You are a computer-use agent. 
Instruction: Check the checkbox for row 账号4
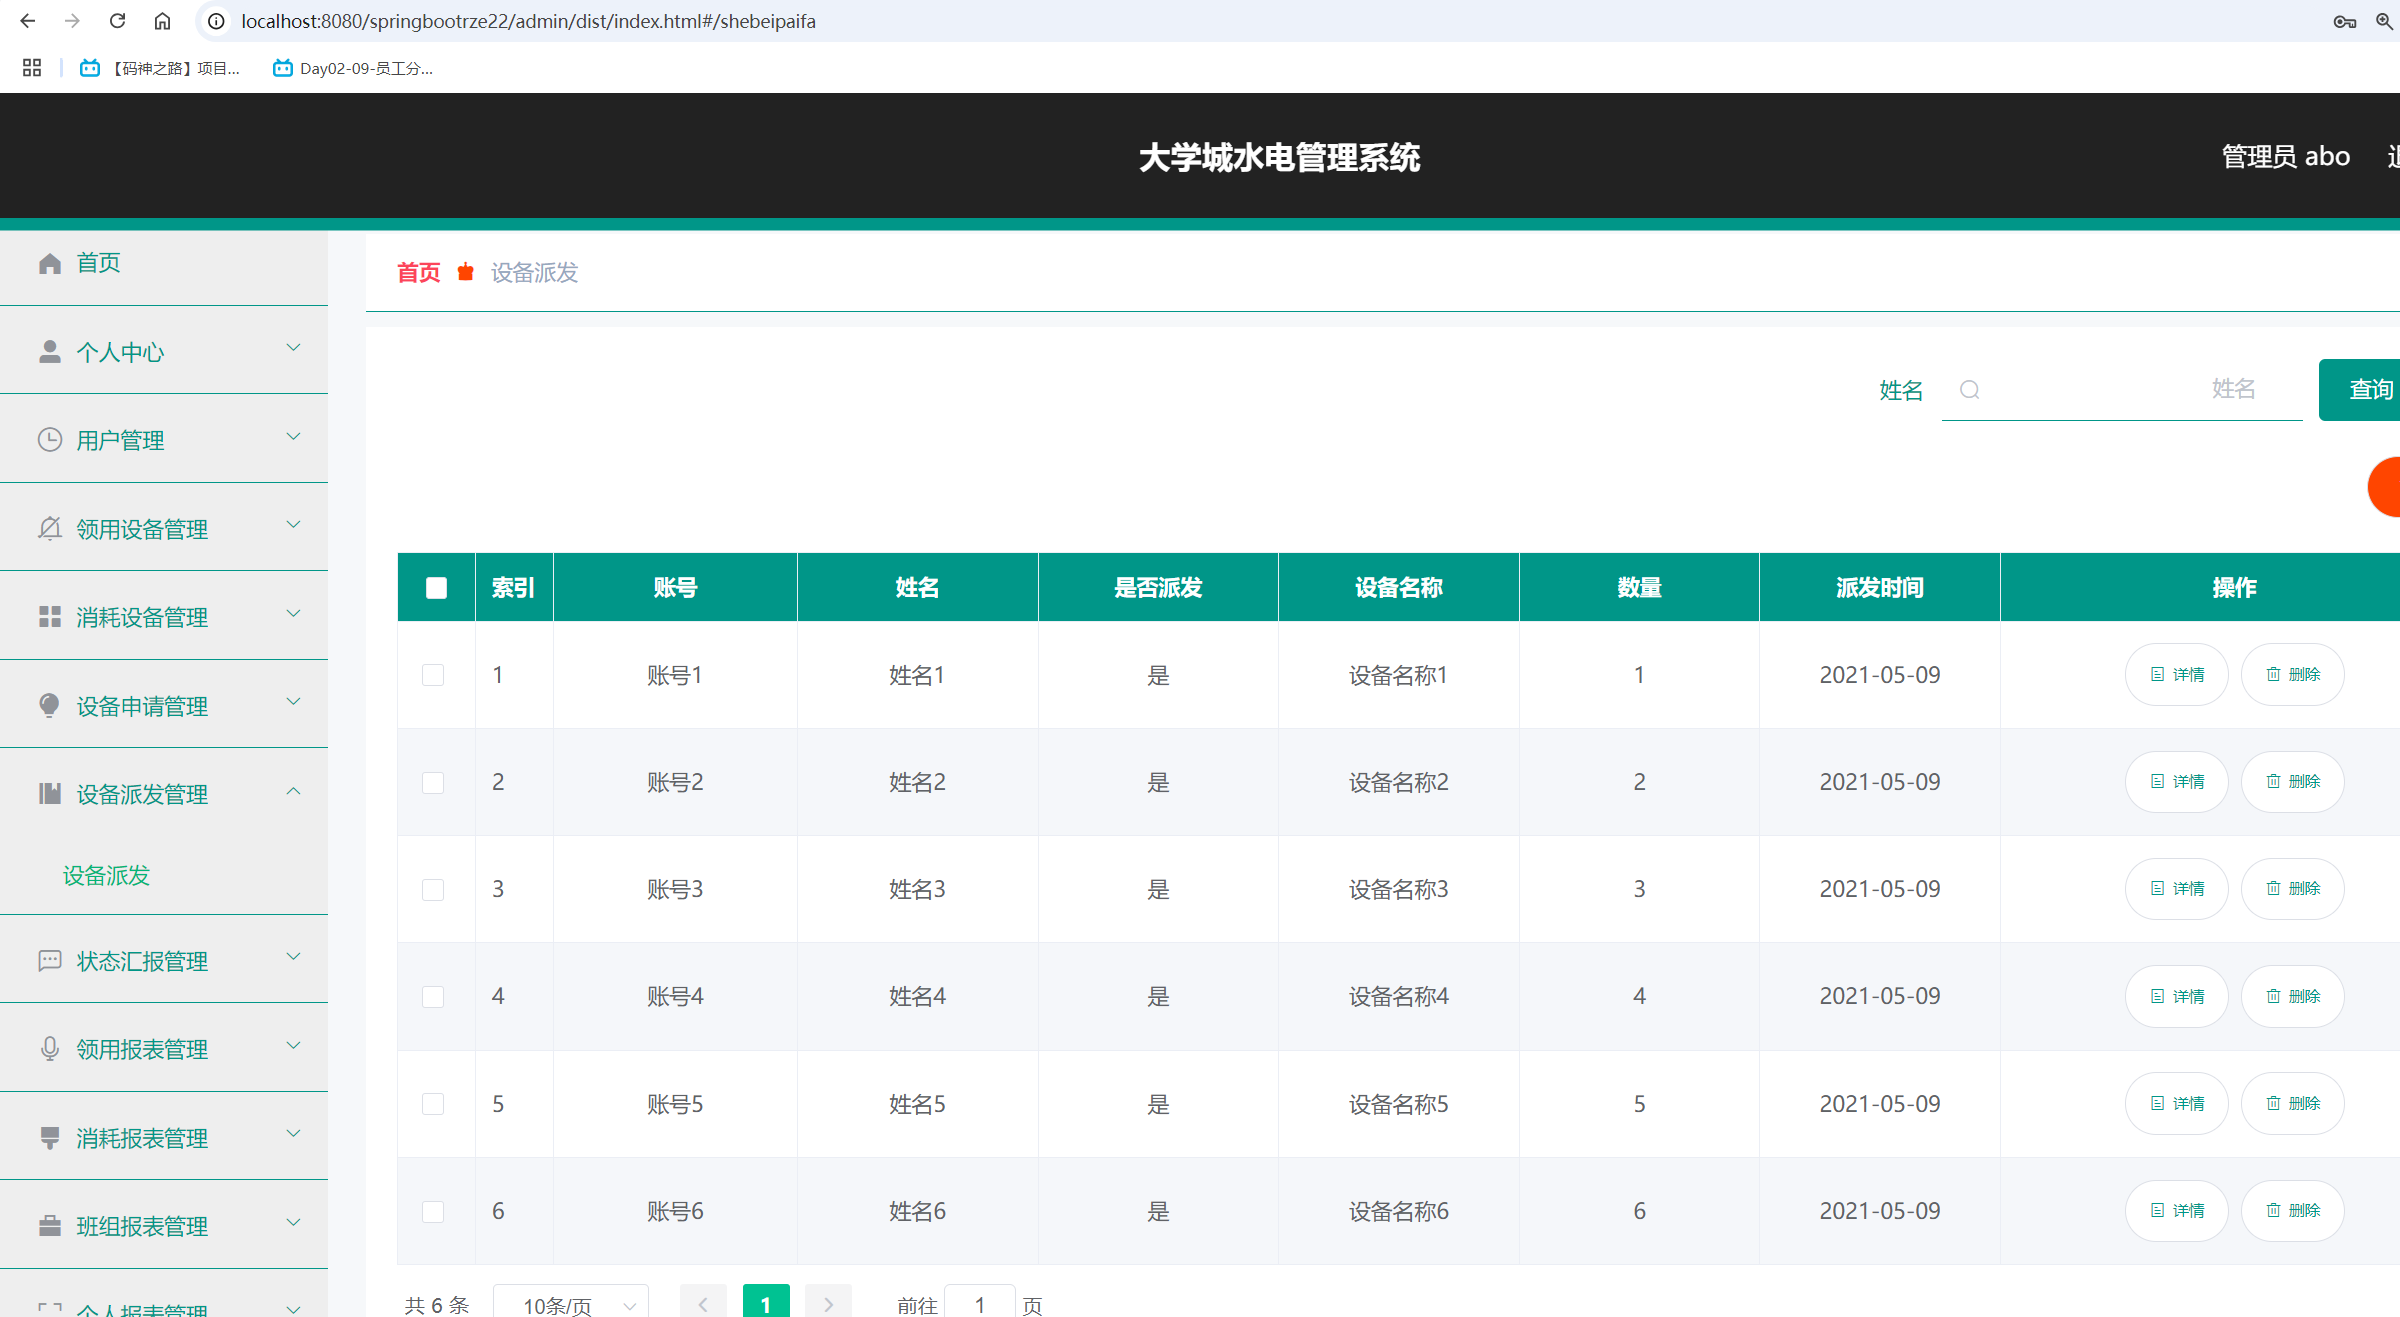coord(433,996)
